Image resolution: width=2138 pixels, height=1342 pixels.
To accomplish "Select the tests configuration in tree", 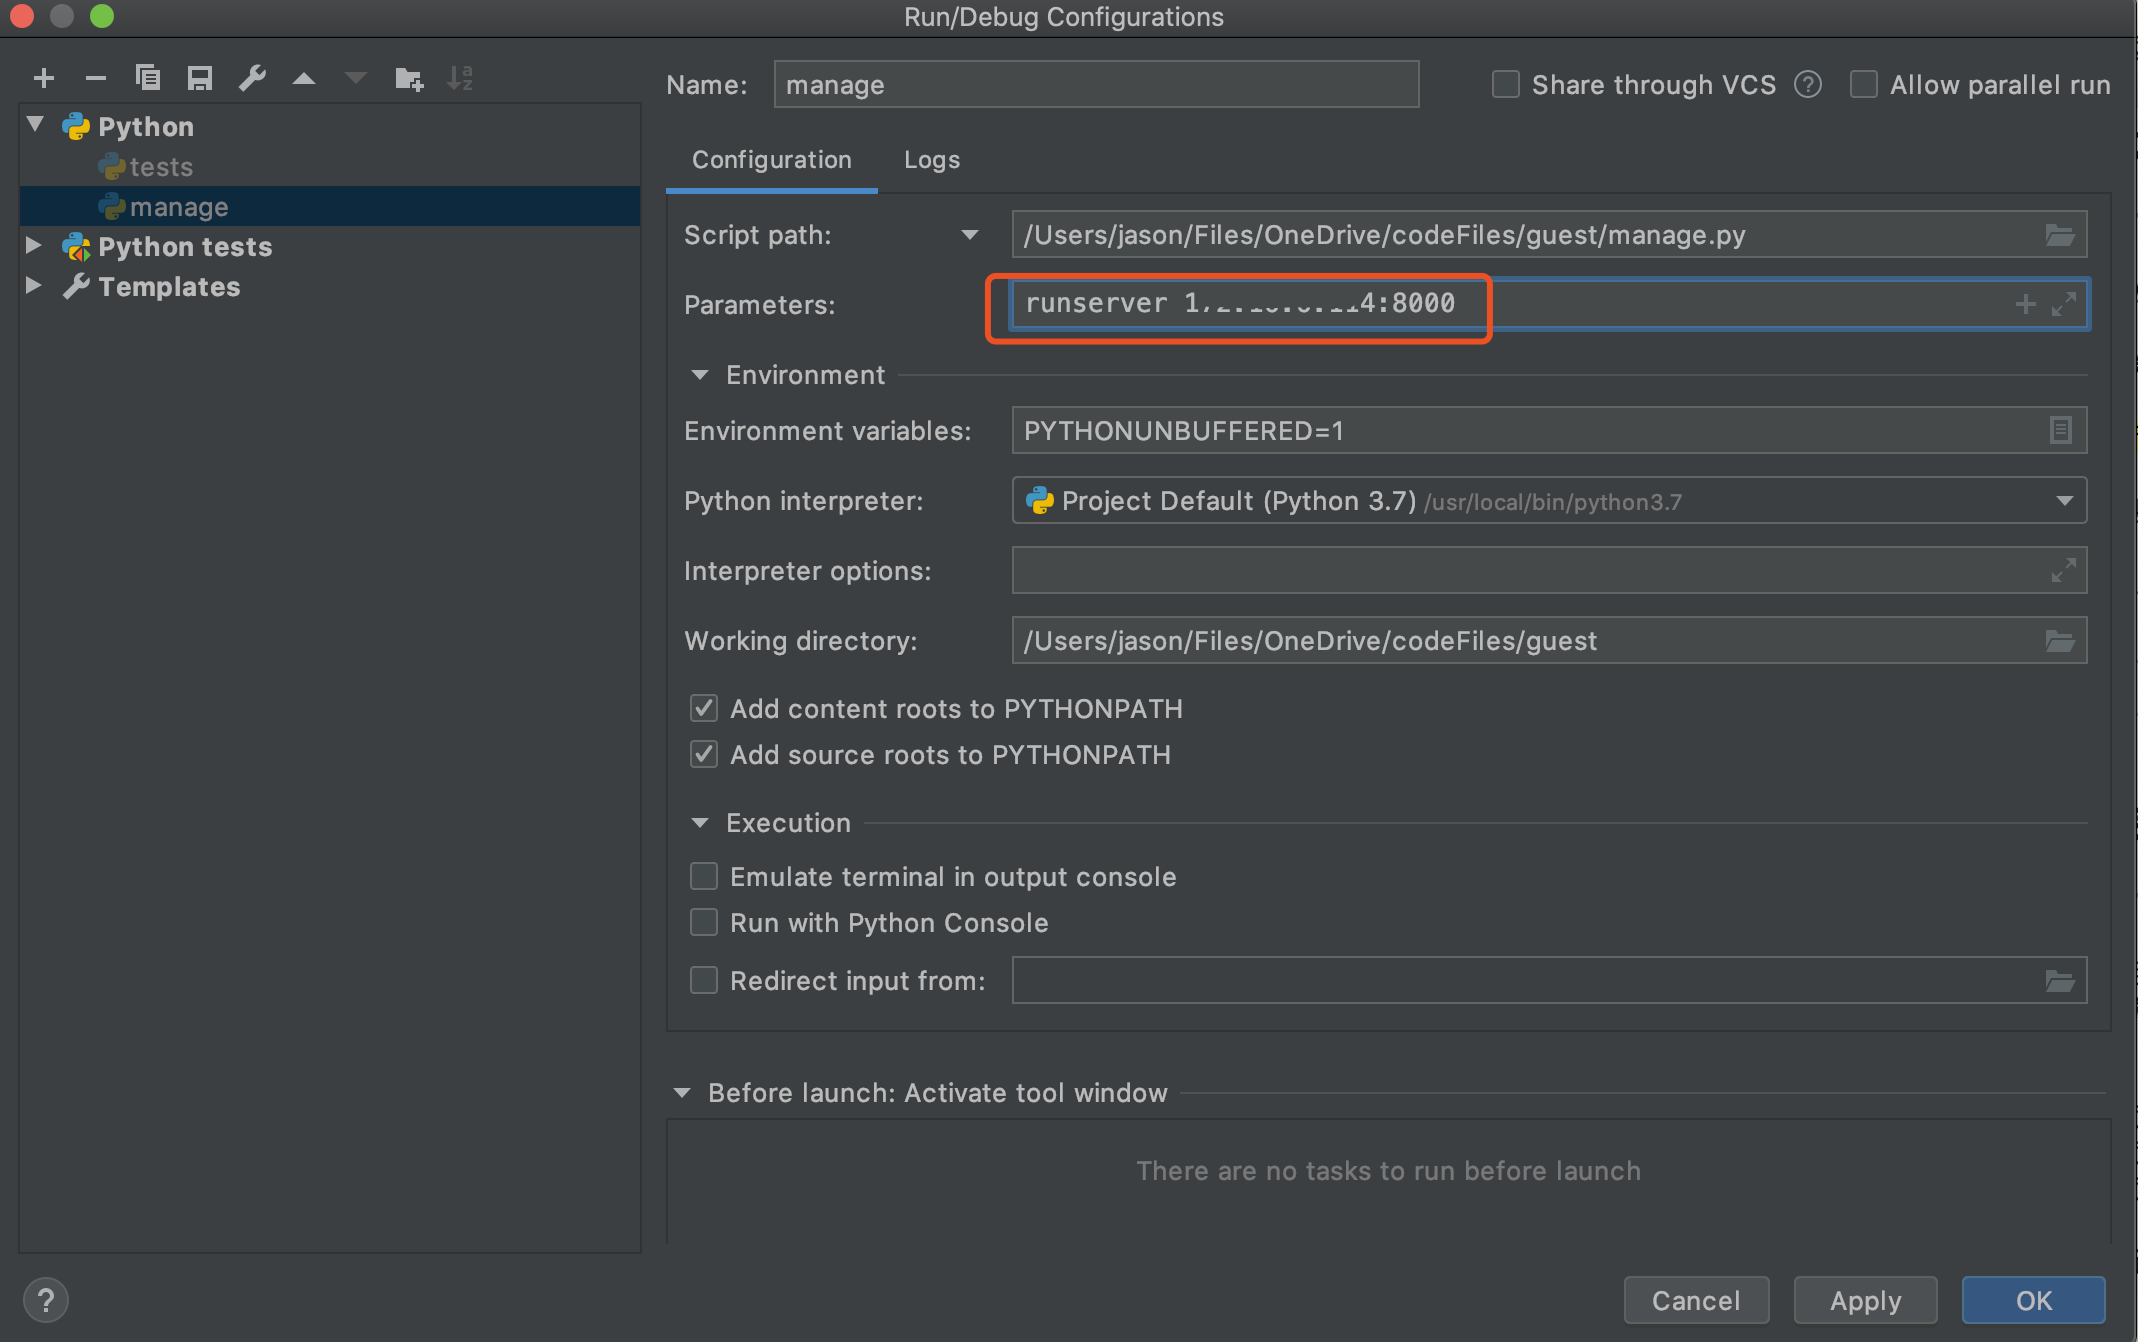I will [x=160, y=167].
